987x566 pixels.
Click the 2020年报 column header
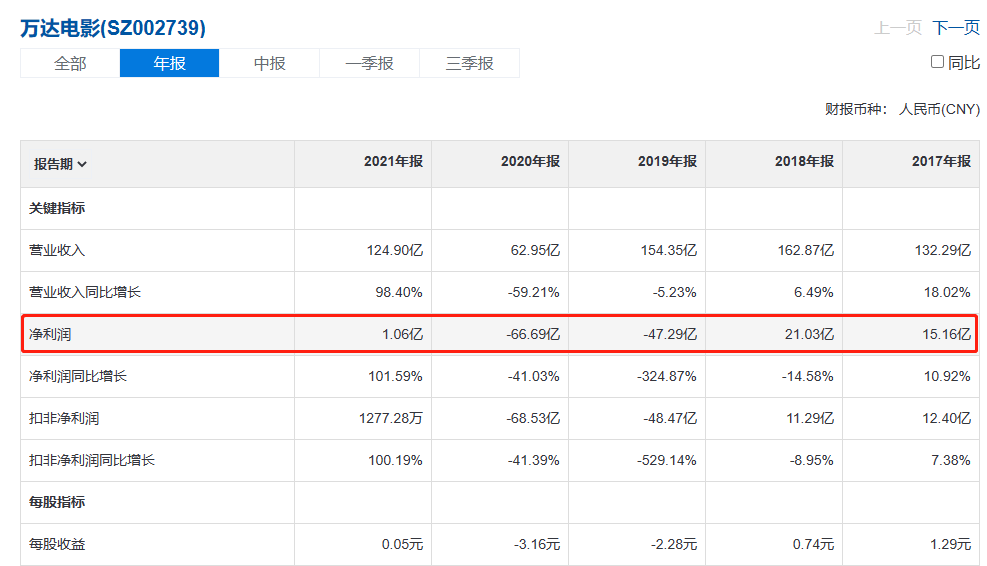point(530,162)
